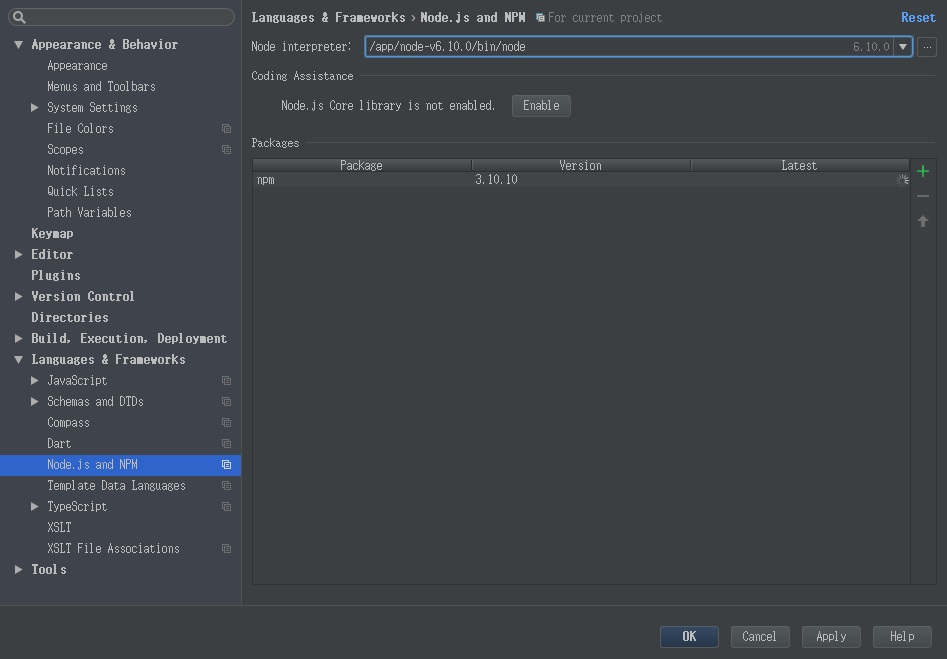Browse for interpreter with ellipsis button
947x659 pixels.
pyautogui.click(x=926, y=47)
